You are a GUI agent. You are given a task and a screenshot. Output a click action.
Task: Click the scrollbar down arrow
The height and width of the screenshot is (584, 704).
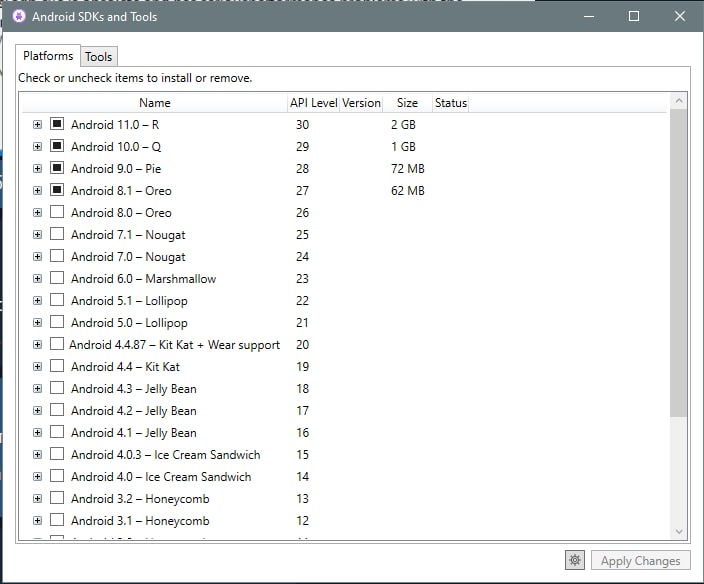click(x=678, y=531)
